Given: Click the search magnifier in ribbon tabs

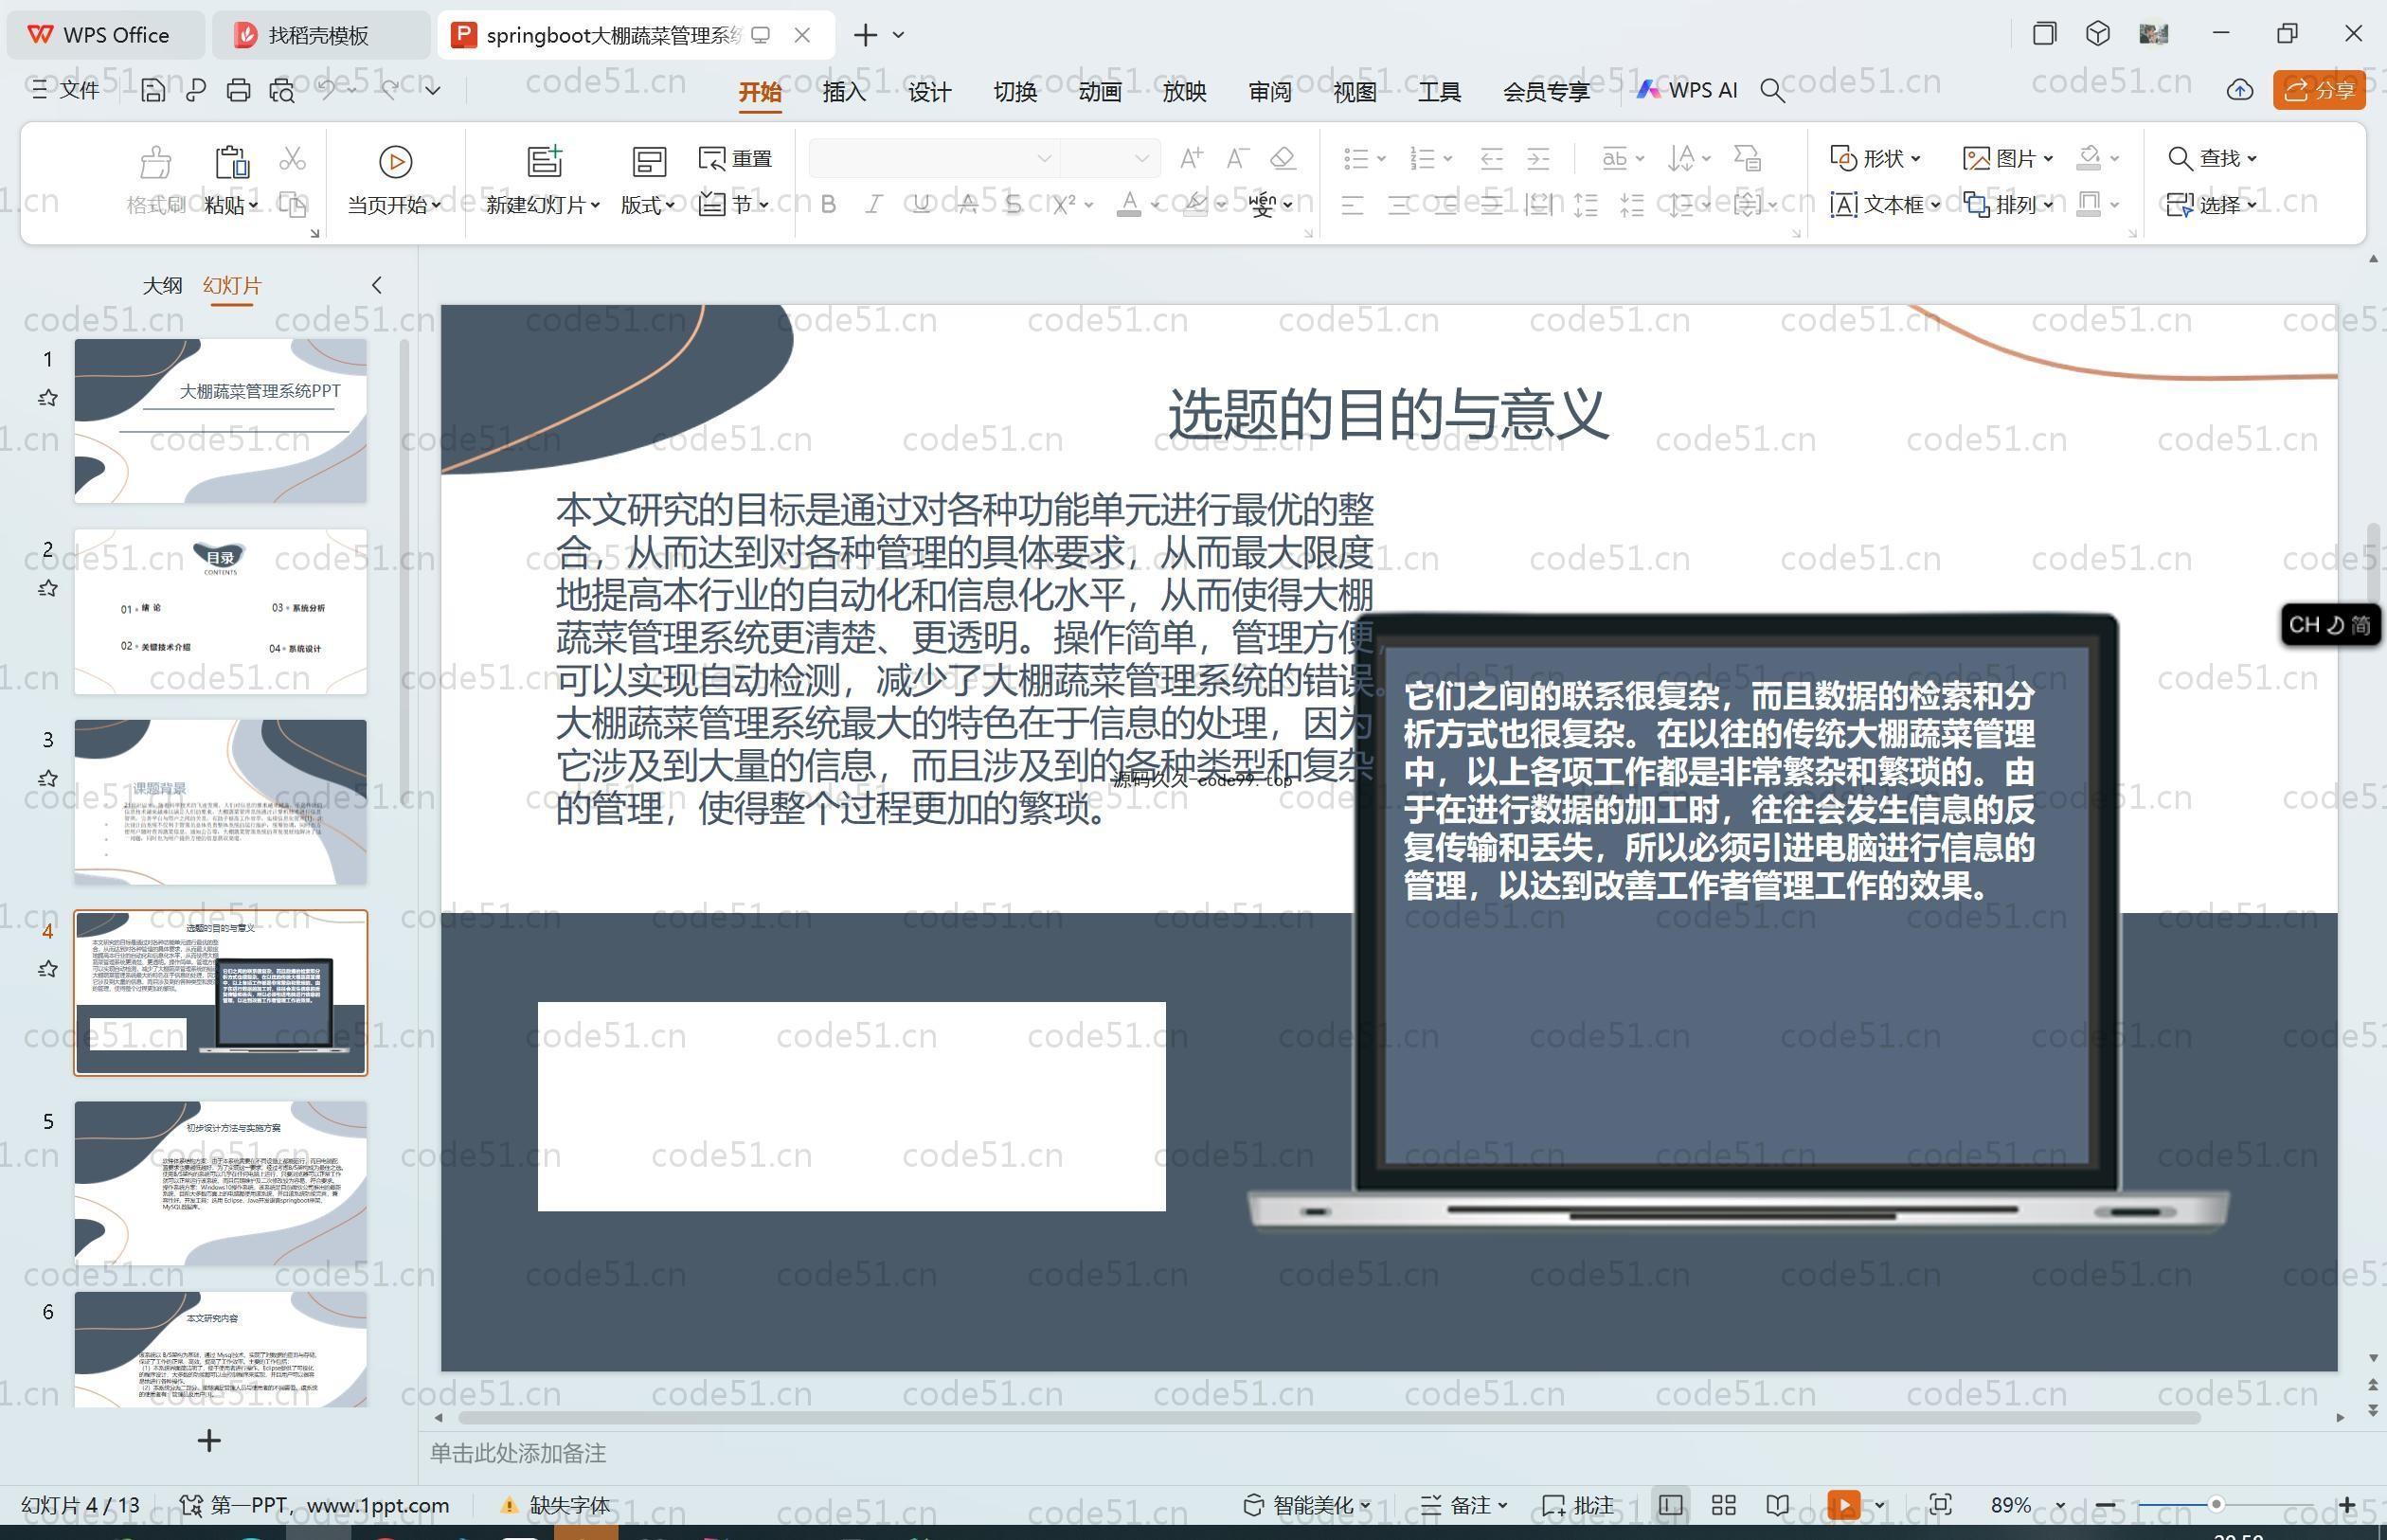Looking at the screenshot, I should tap(1772, 91).
